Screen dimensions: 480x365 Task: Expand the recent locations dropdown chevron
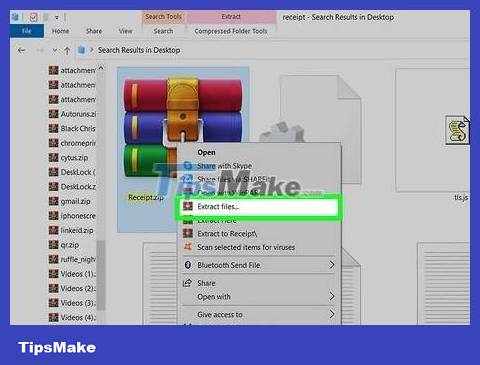click(x=54, y=50)
